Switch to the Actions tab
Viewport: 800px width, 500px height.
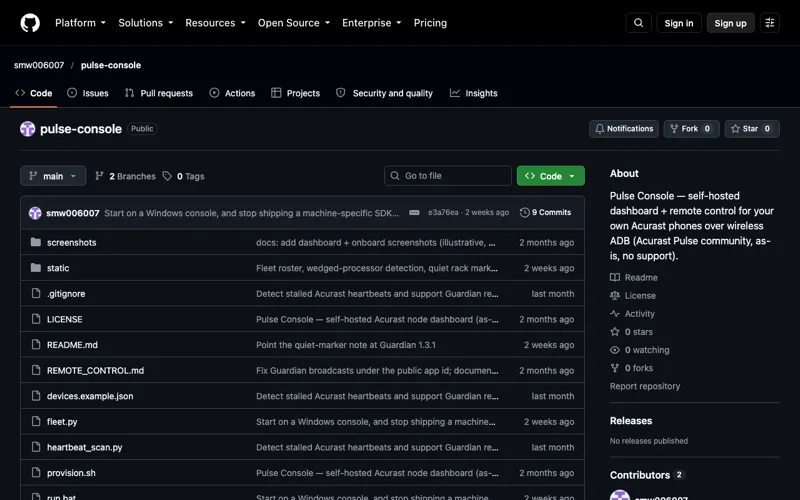[x=232, y=93]
